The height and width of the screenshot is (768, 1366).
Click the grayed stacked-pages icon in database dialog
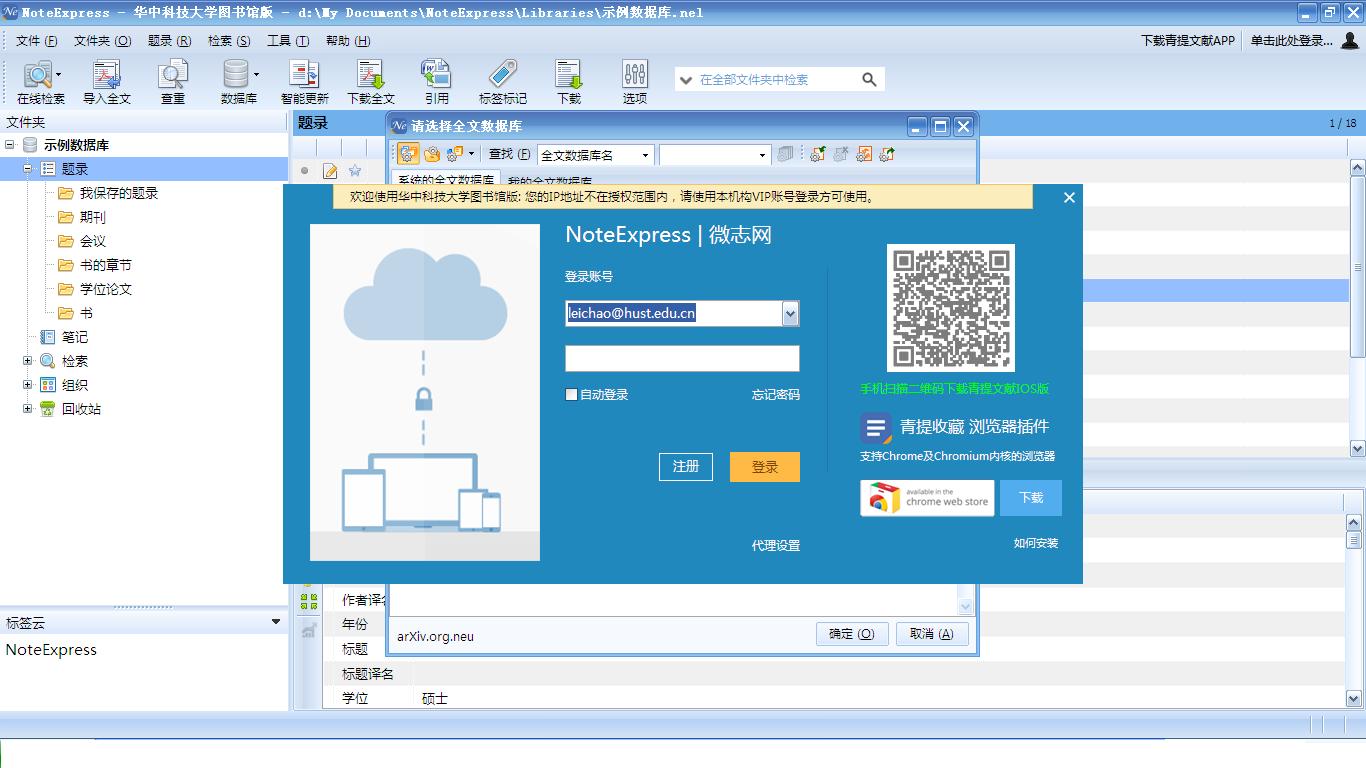click(785, 154)
